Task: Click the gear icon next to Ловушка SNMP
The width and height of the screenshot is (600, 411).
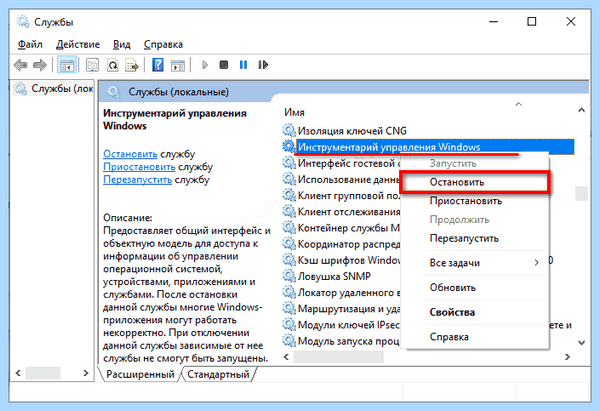Action: click(289, 276)
